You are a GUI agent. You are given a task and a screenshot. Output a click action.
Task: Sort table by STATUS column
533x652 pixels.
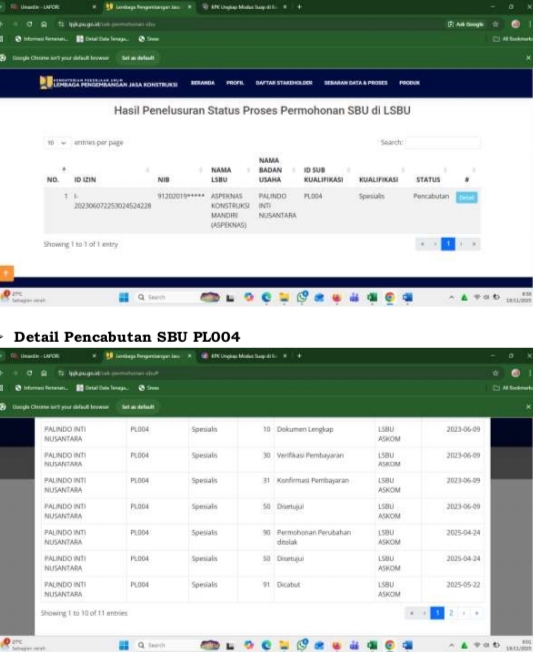(x=428, y=180)
